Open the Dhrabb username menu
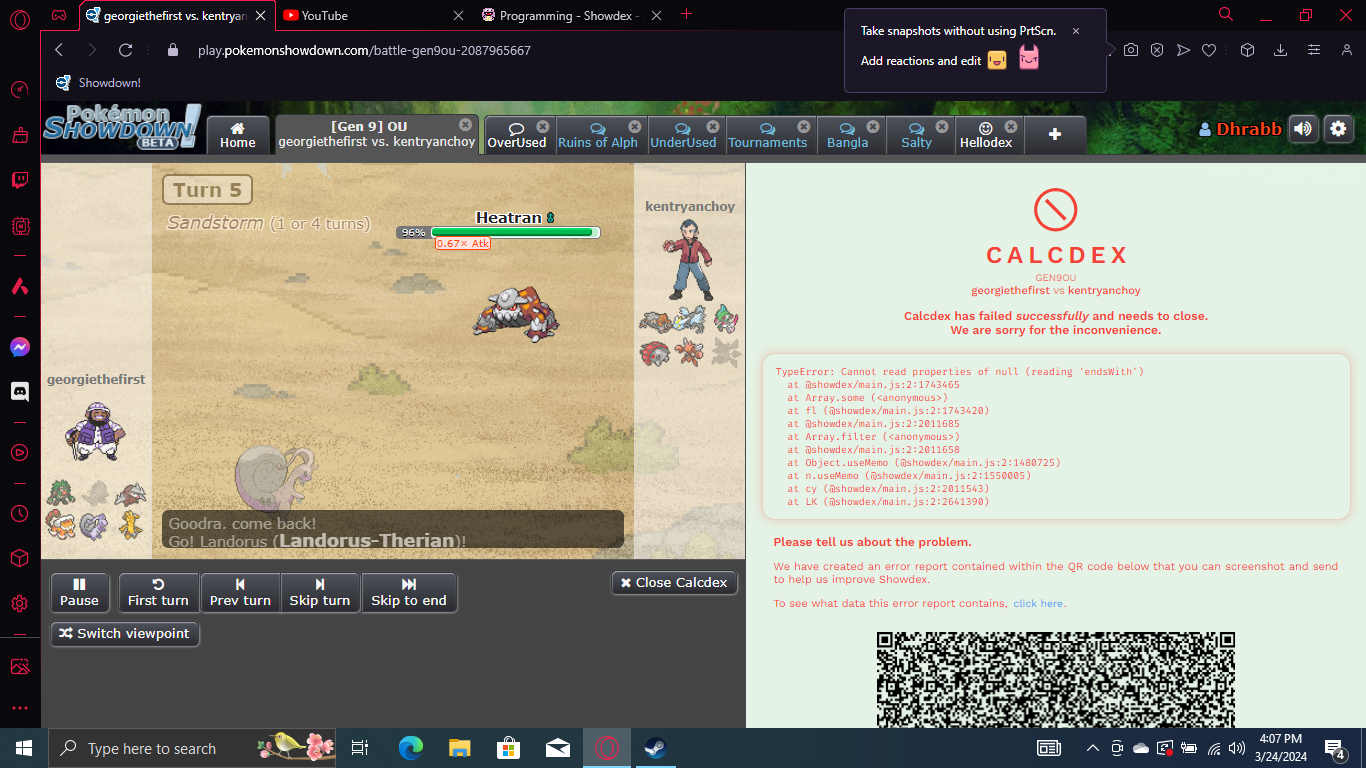 click(1240, 129)
